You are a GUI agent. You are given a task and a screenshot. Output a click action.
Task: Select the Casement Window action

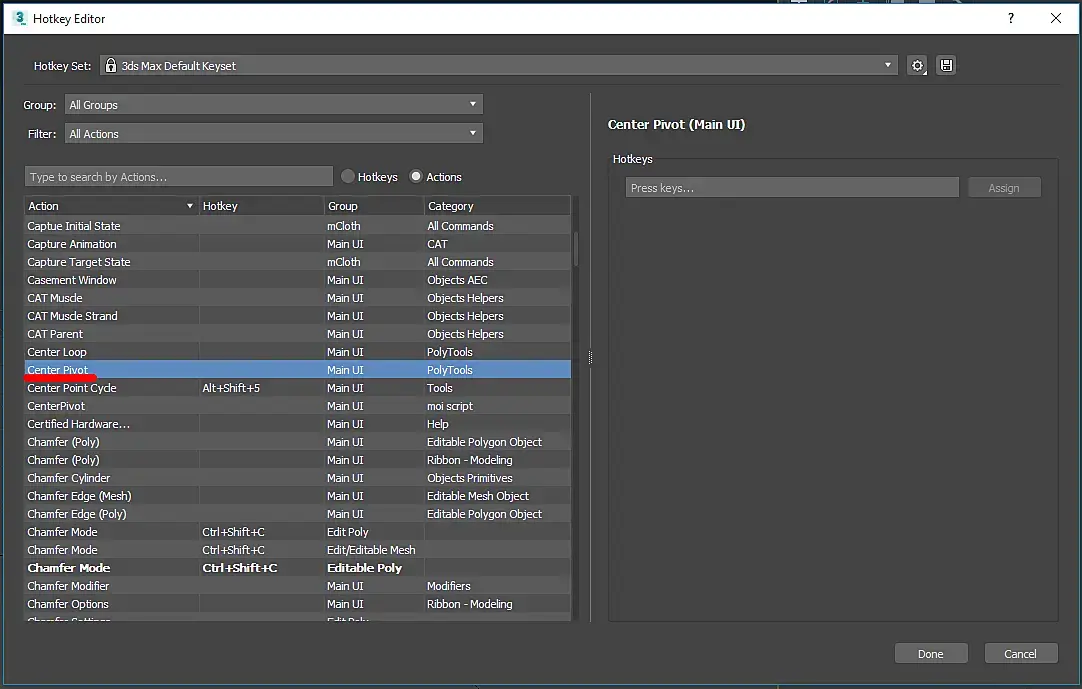click(297, 280)
